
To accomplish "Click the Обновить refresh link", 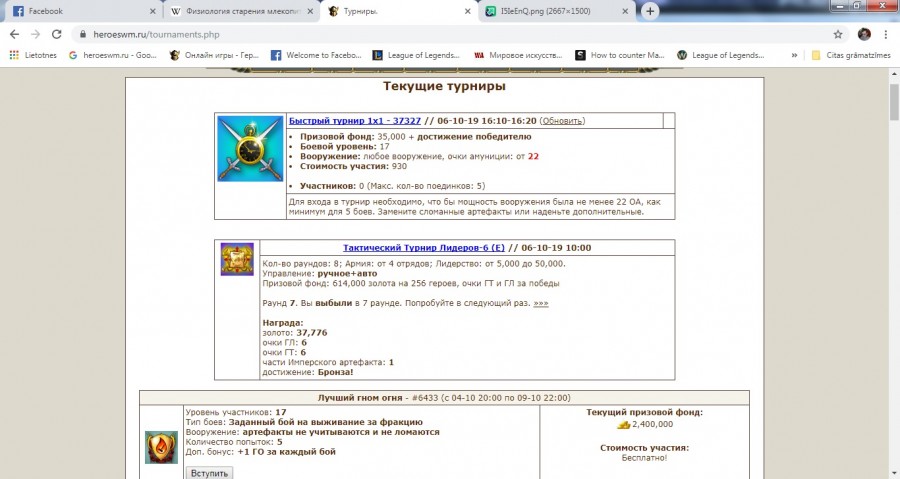I will pyautogui.click(x=562, y=120).
